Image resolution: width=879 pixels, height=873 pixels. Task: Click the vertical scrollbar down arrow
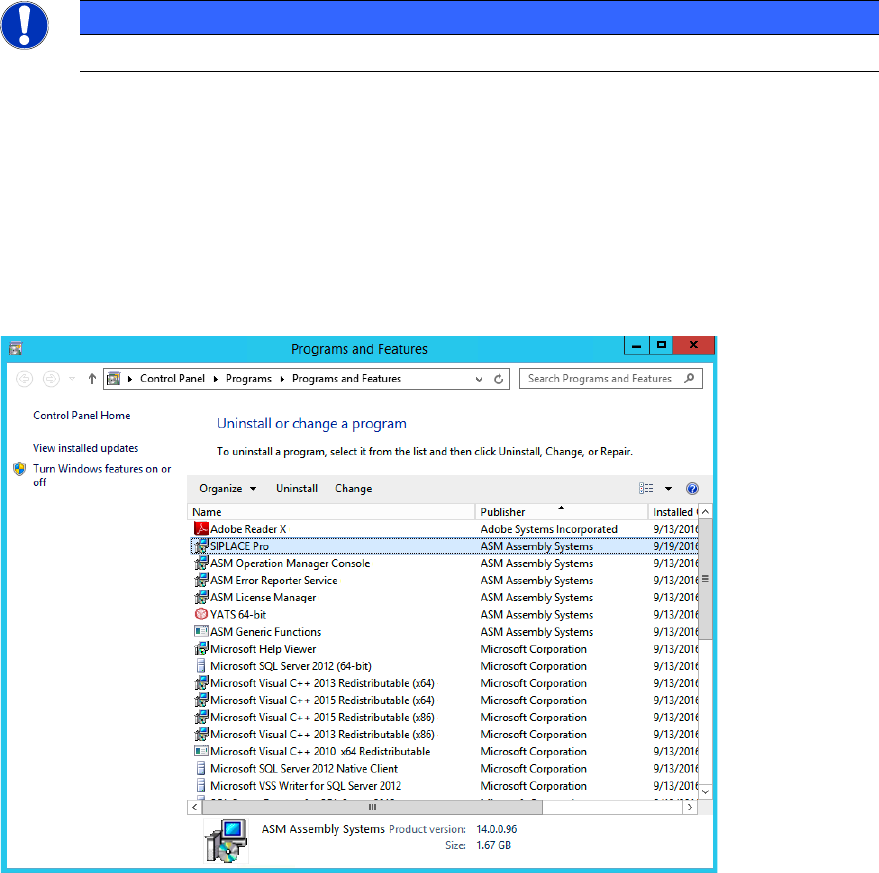(x=705, y=792)
